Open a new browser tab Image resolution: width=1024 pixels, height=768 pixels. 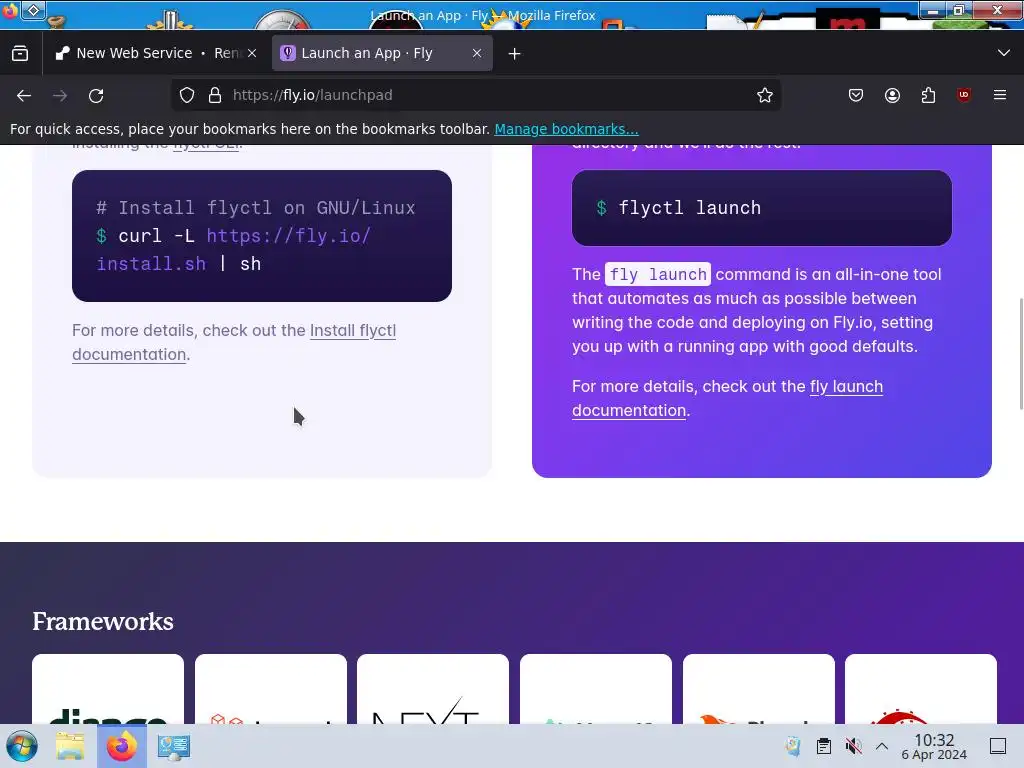coord(515,54)
